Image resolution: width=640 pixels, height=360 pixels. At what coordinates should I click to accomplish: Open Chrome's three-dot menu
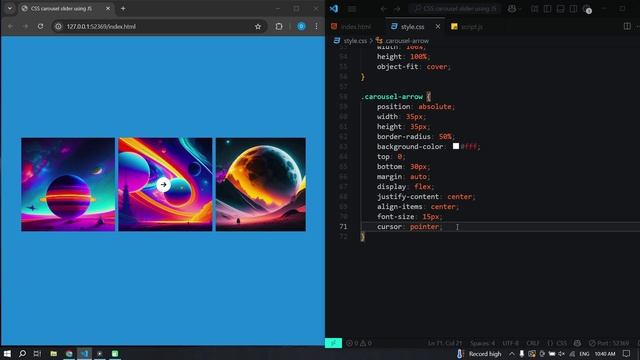(316, 26)
